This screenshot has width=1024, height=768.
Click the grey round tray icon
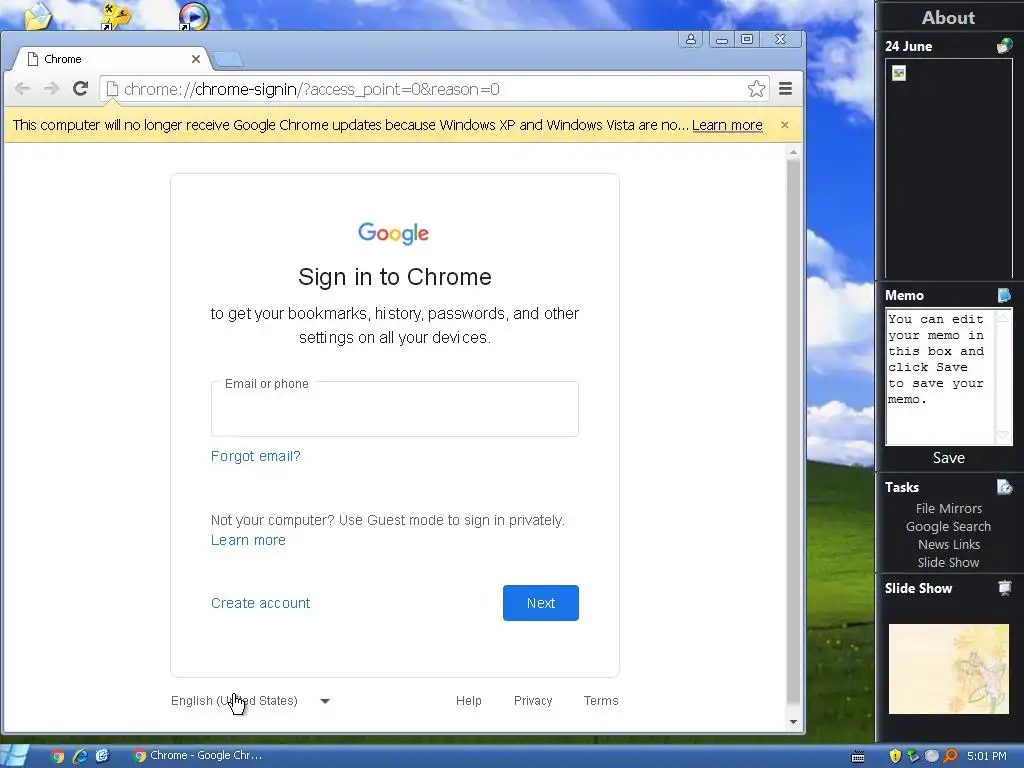point(932,756)
